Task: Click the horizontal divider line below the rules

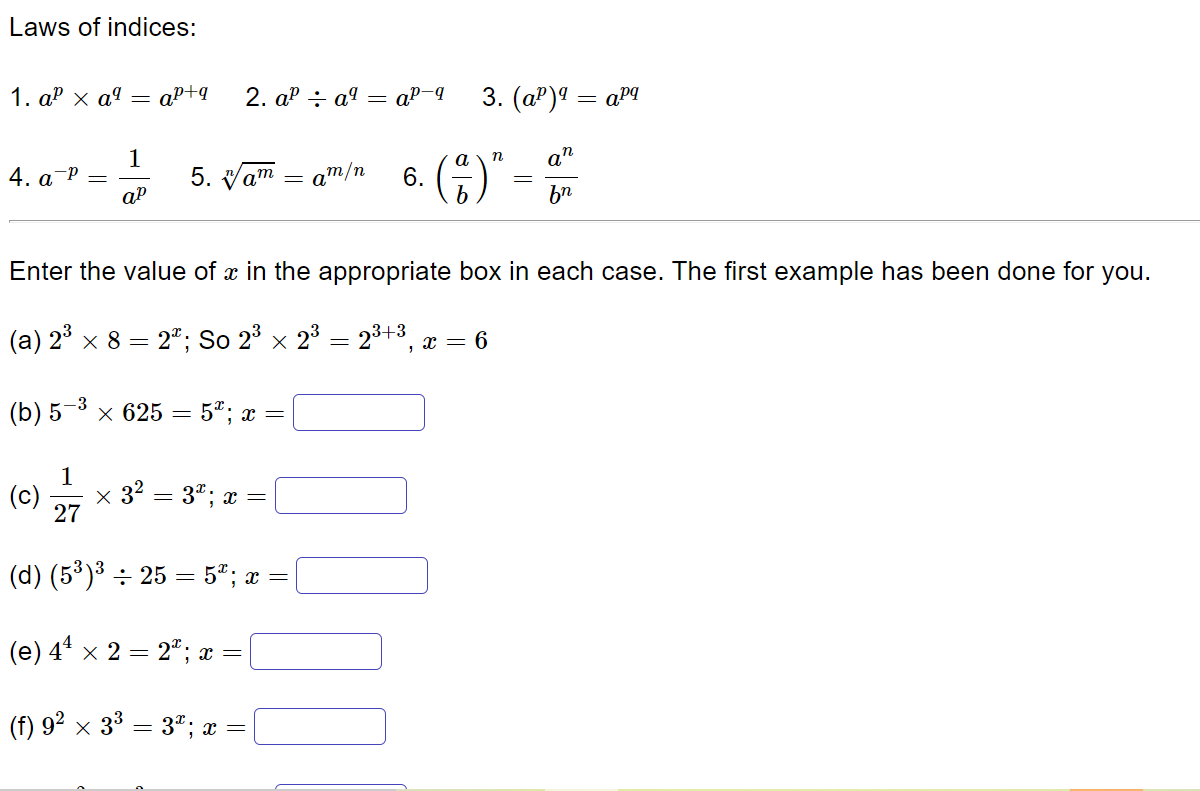Action: [x=600, y=217]
